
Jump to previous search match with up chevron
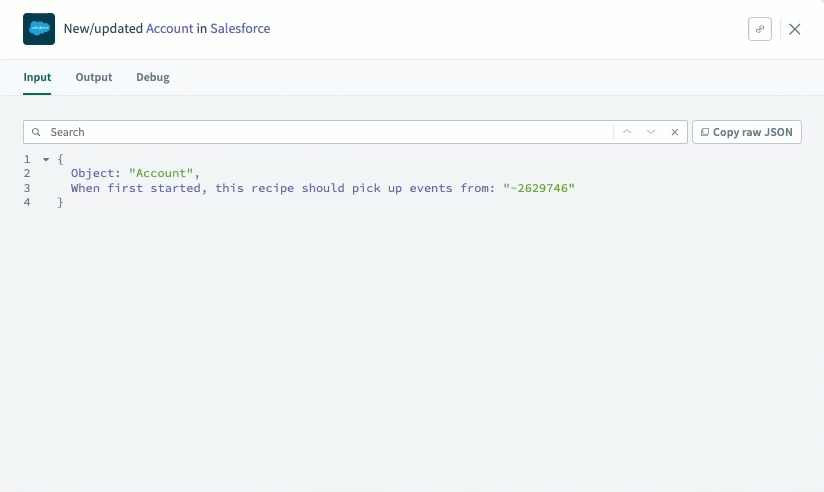pyautogui.click(x=627, y=132)
